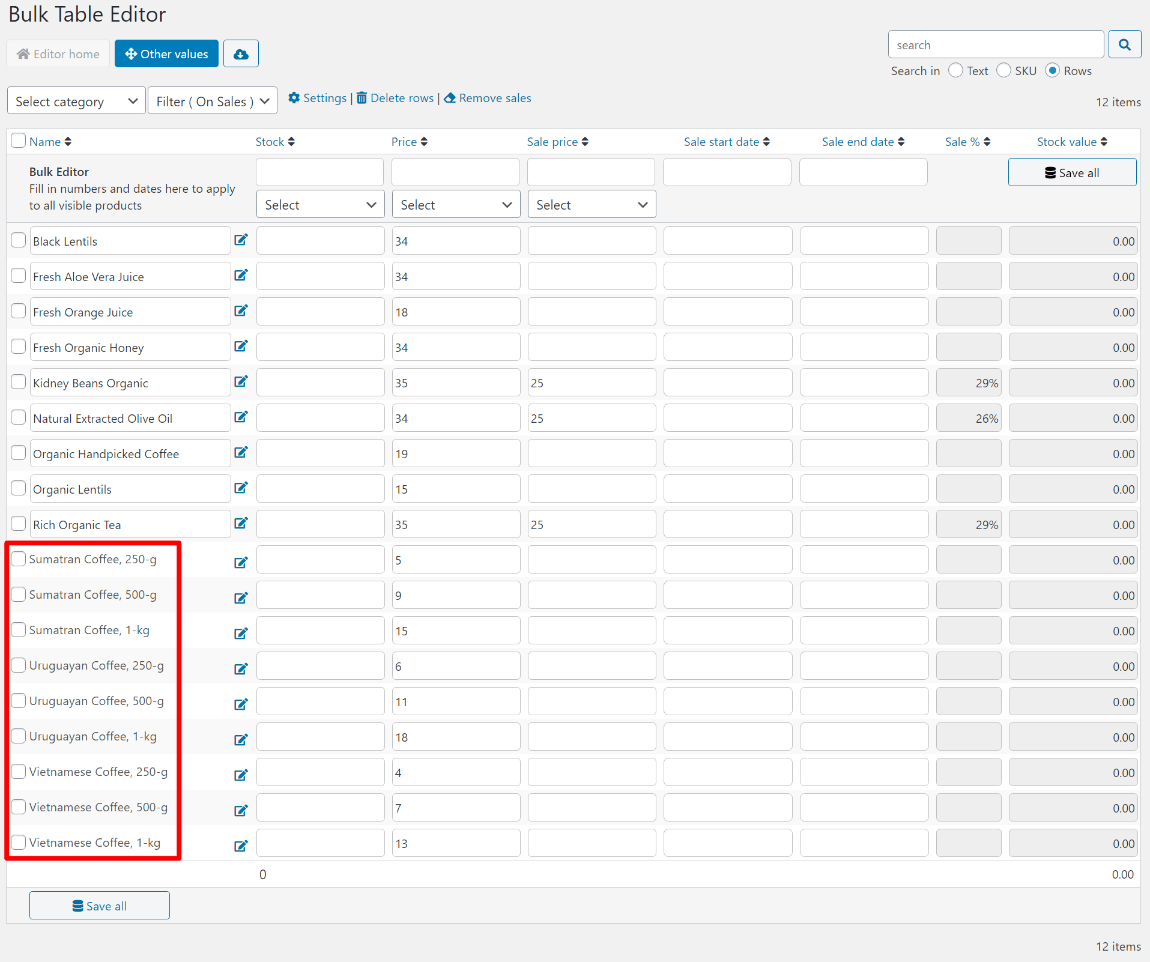
Task: Open edit icon for Uruguayan Coffee, 500-g
Action: 241,705
